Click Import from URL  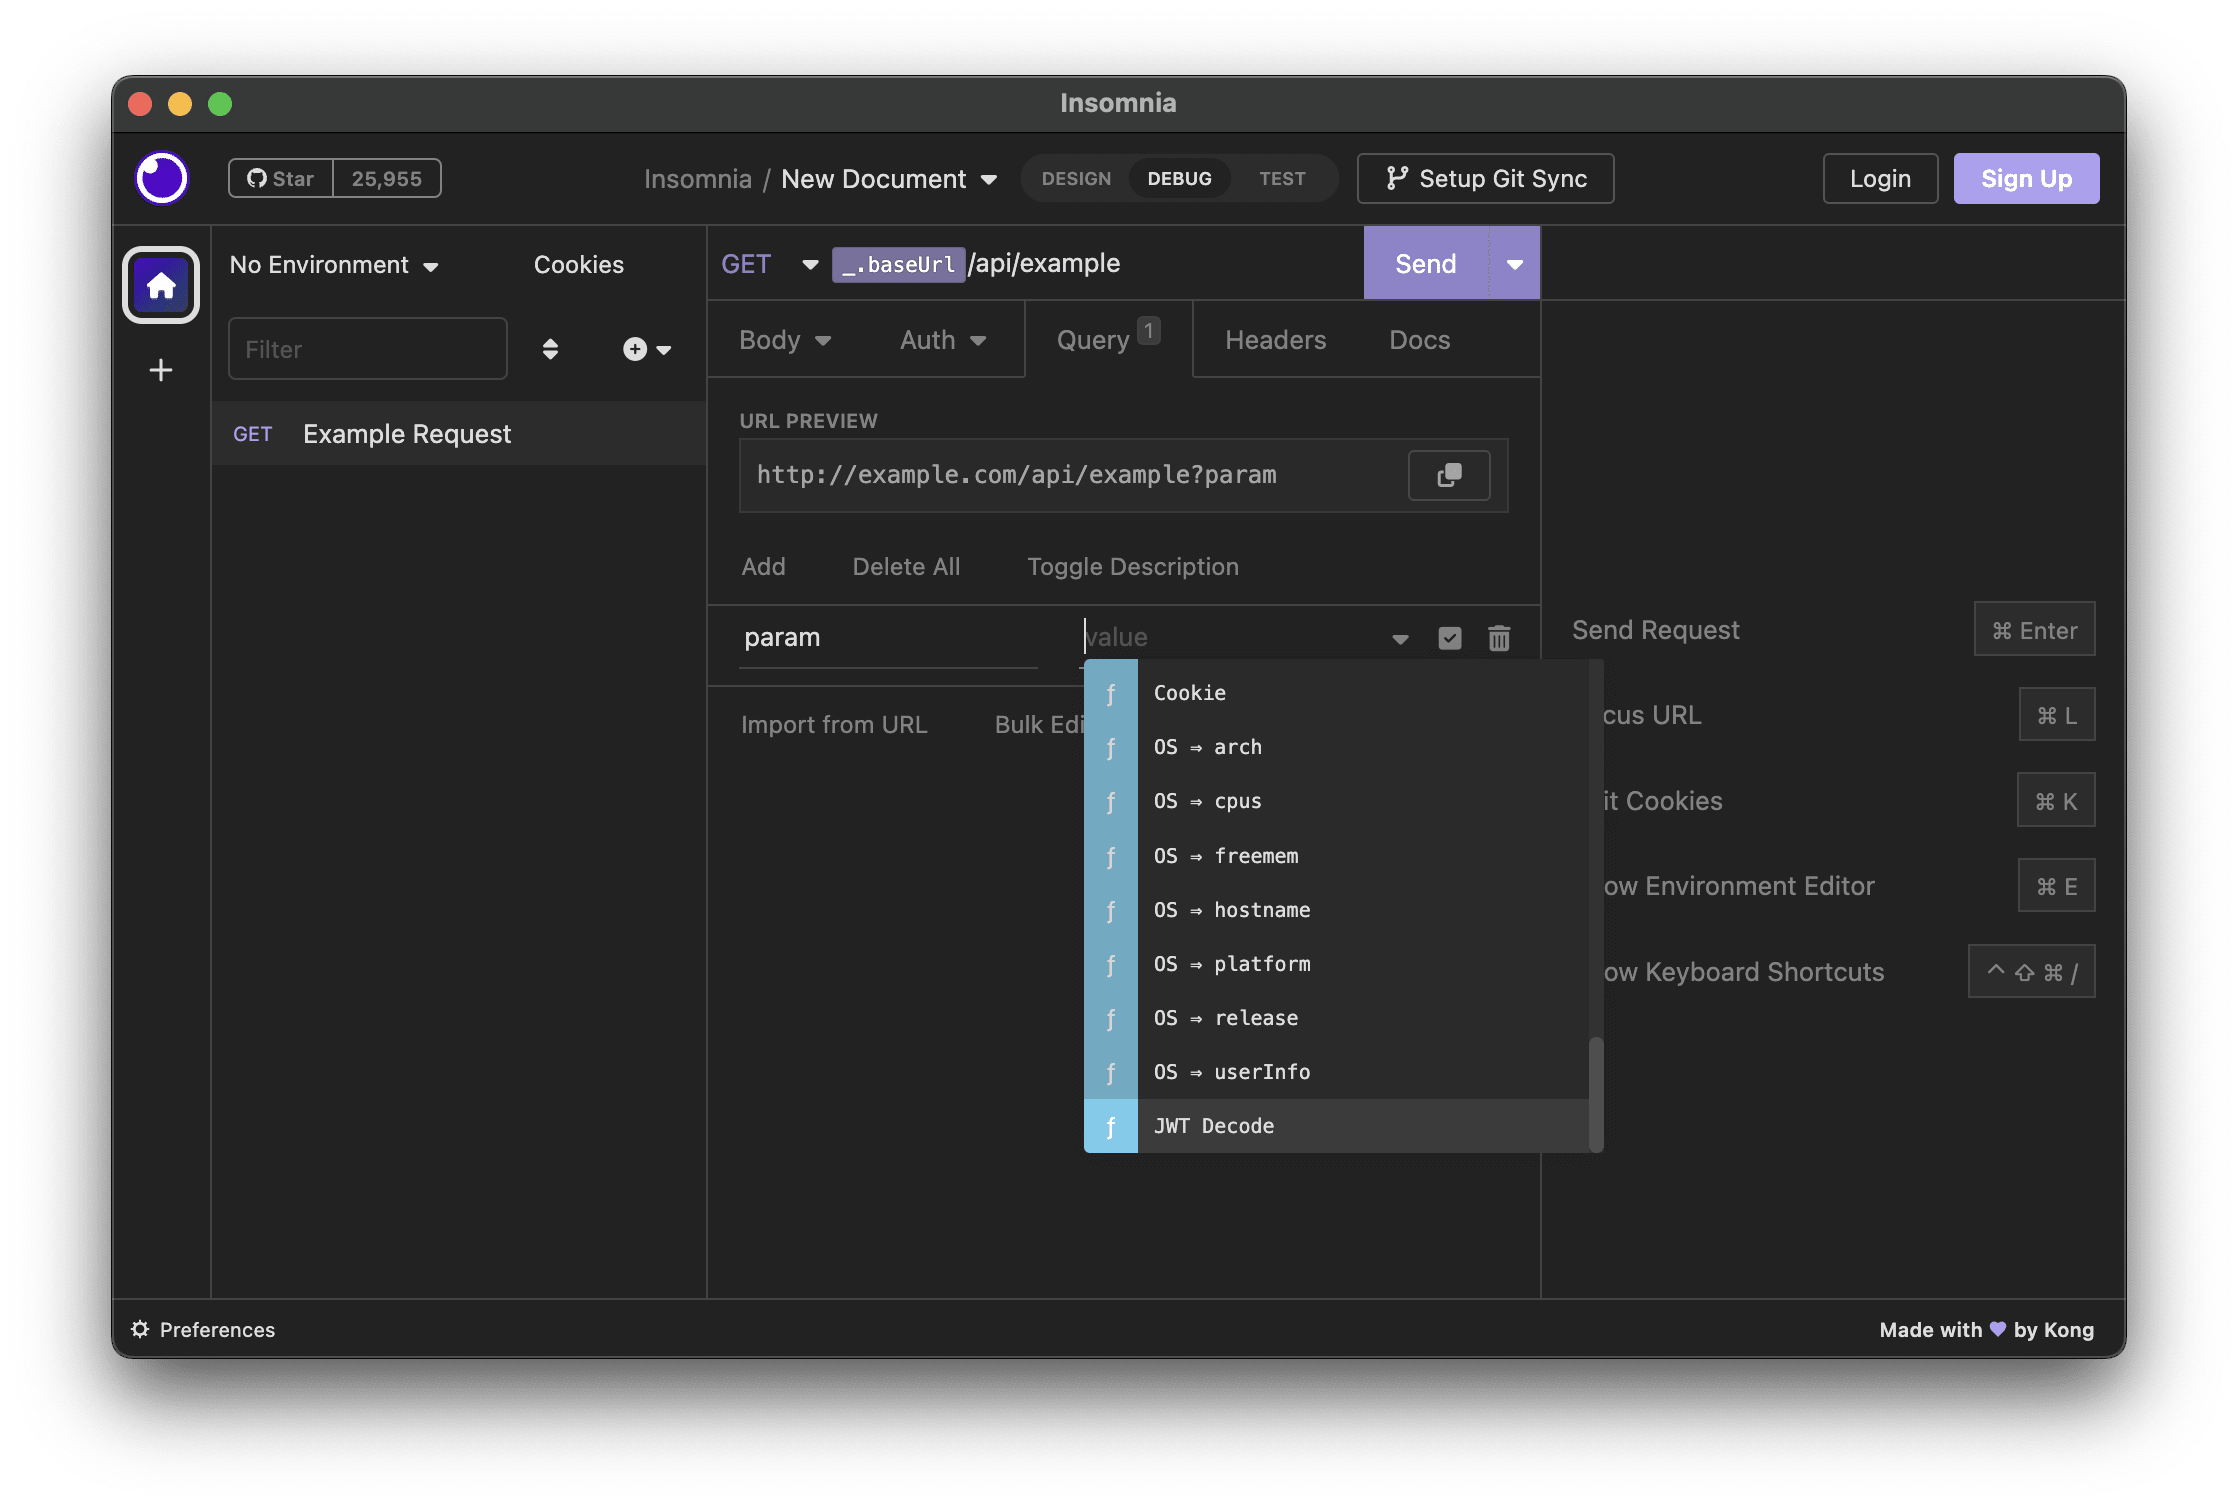(834, 725)
